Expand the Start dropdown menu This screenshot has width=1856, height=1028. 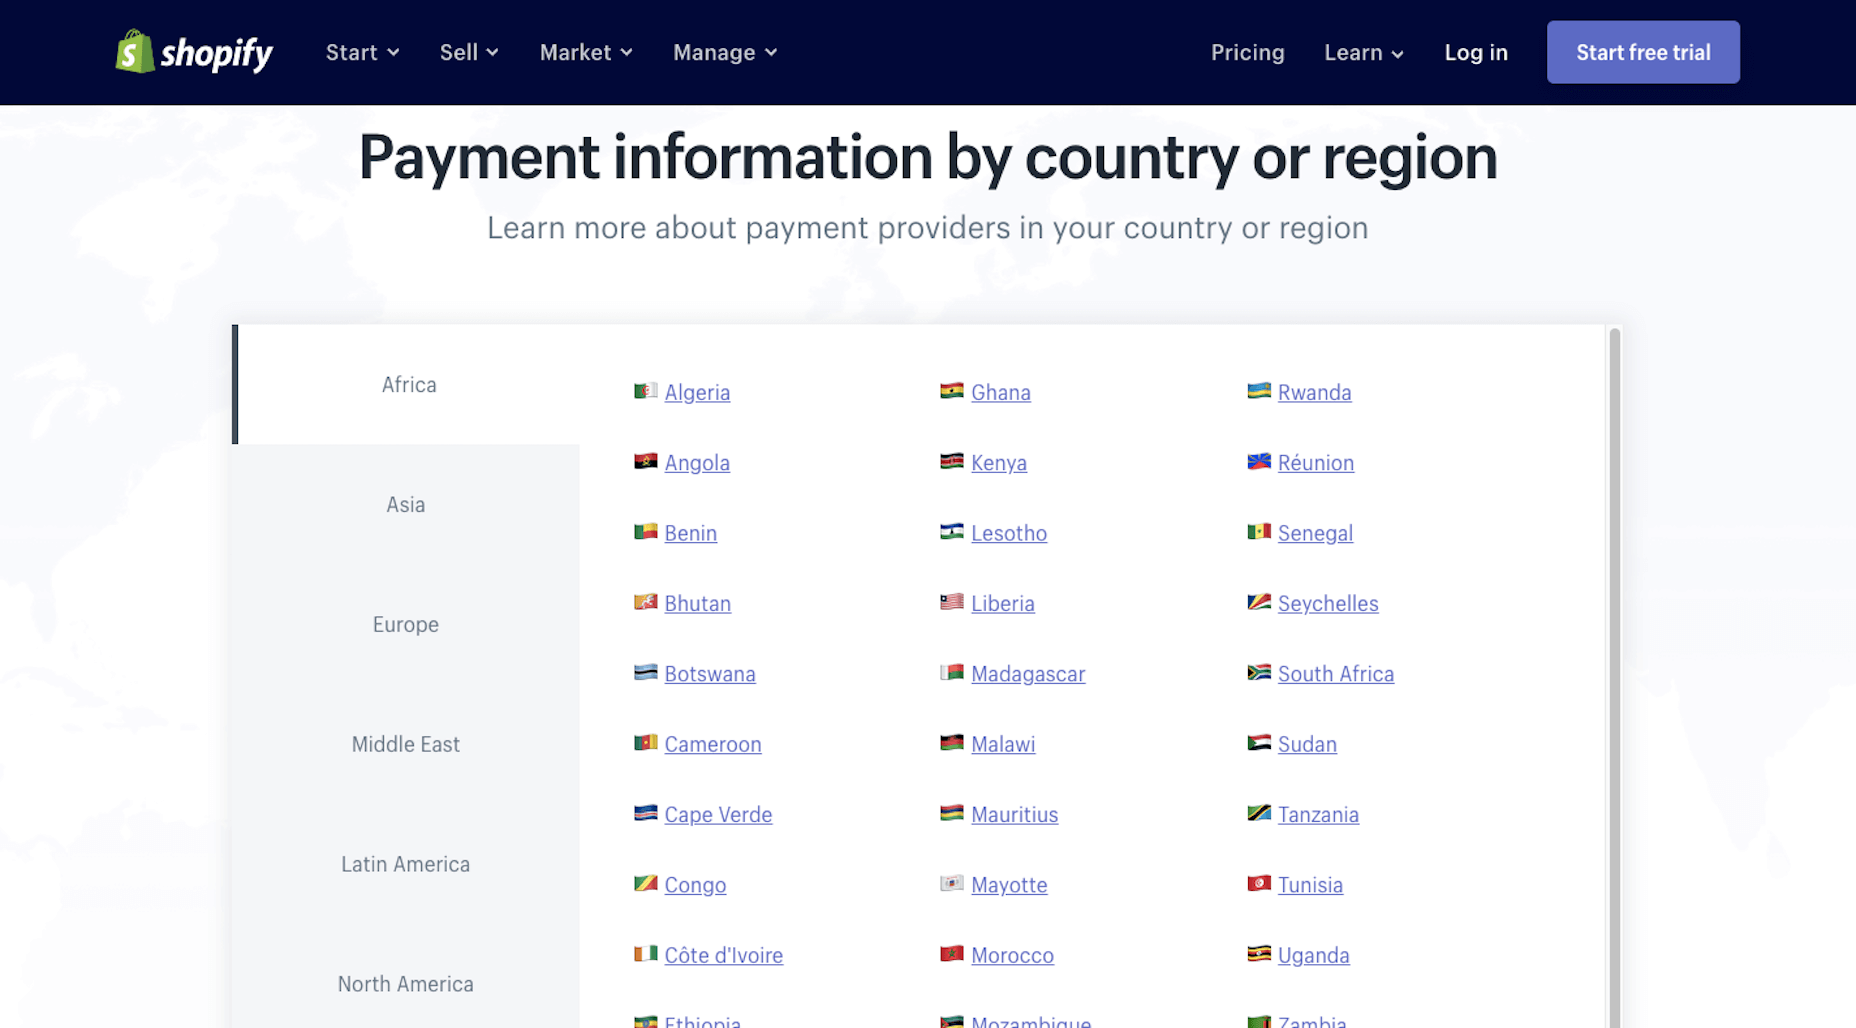[x=362, y=52]
